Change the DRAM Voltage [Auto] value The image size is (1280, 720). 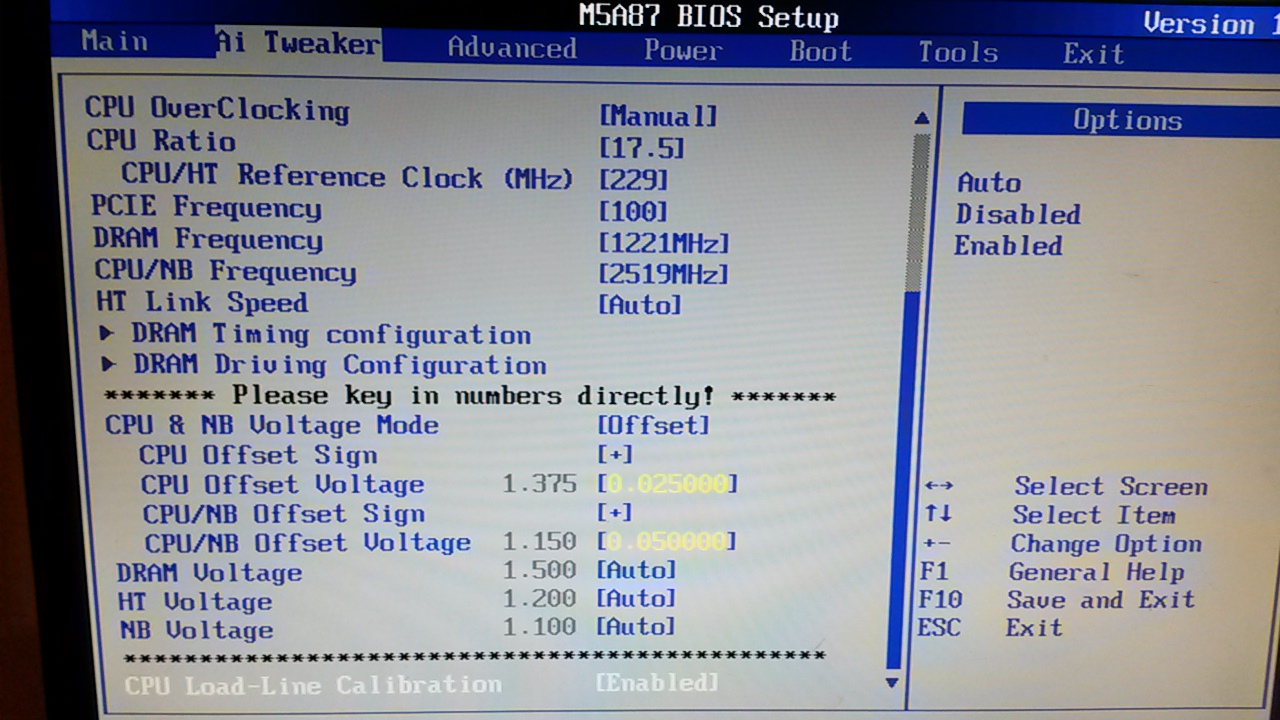tap(636, 570)
